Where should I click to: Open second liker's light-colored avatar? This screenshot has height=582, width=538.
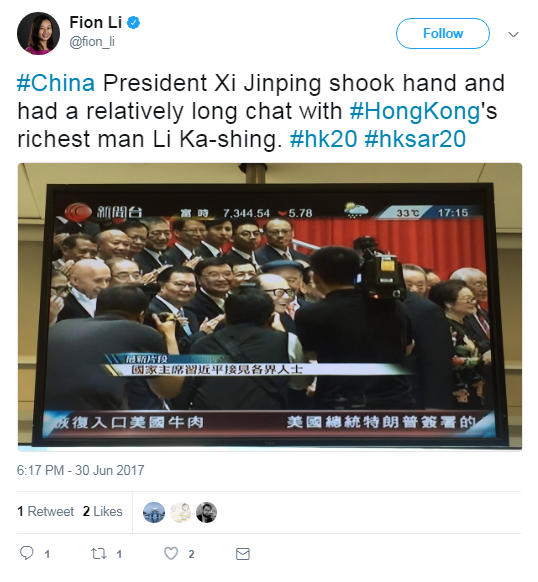180,512
